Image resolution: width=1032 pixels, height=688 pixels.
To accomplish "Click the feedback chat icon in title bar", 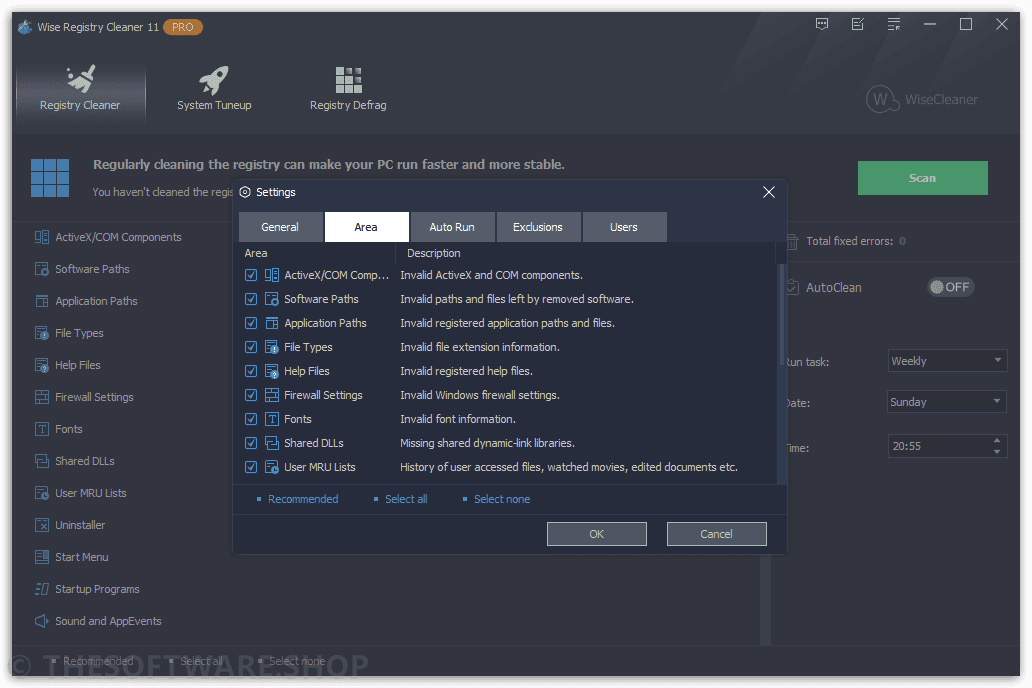I will (822, 24).
